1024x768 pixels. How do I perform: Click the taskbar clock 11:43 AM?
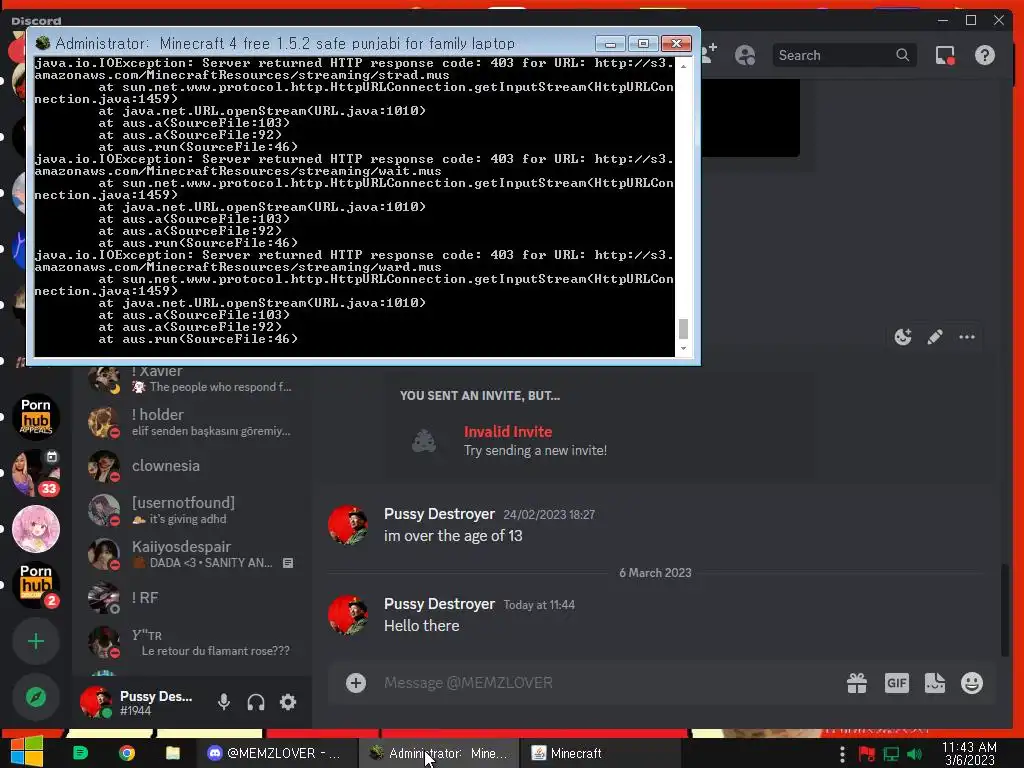click(x=969, y=754)
